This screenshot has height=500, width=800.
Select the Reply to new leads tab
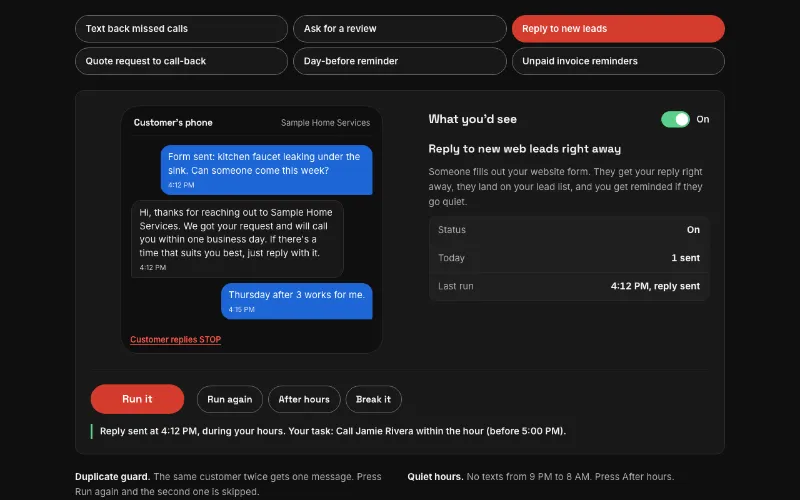(x=618, y=29)
